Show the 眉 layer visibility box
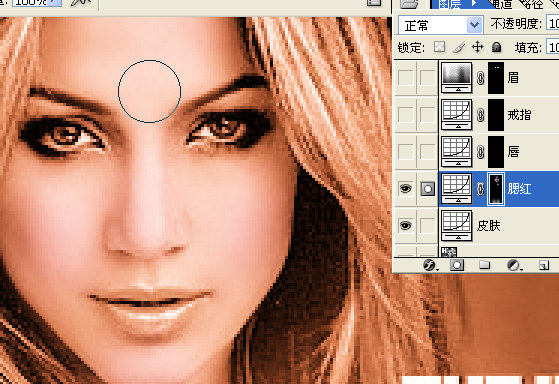Screen dimensions: 559x384 point(405,77)
